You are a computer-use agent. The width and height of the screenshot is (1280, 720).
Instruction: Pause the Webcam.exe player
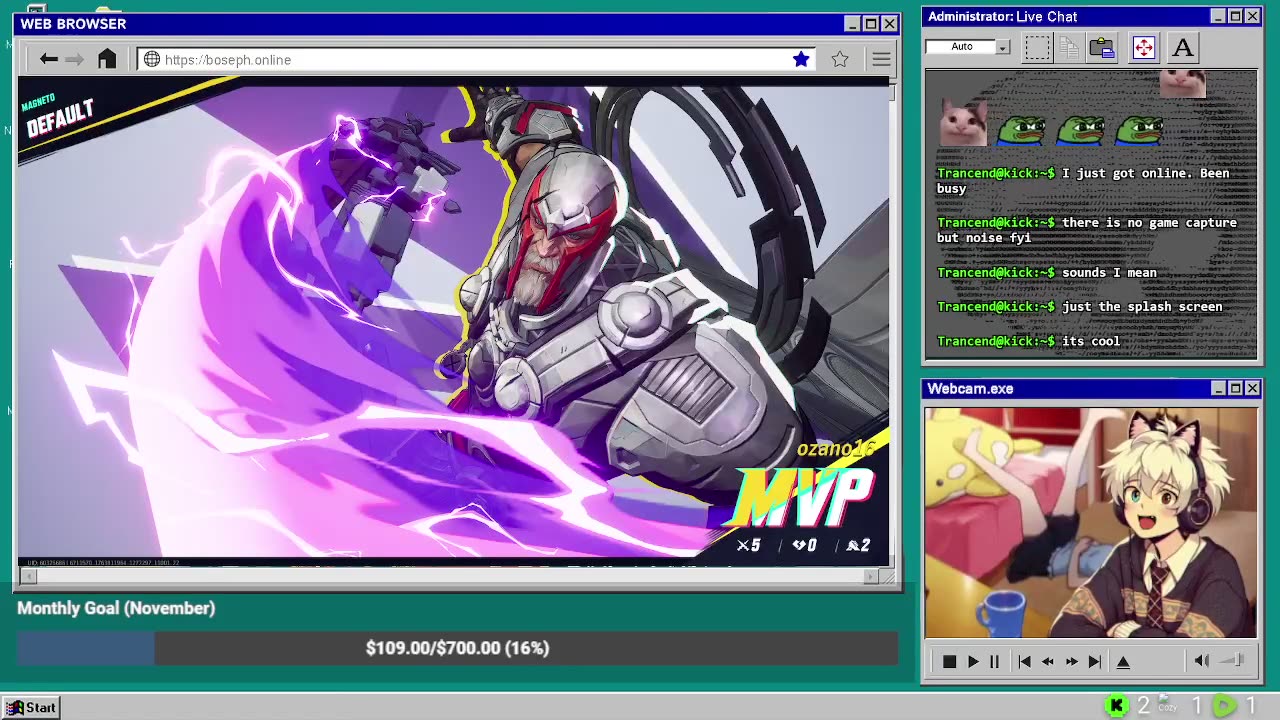pyautogui.click(x=994, y=662)
